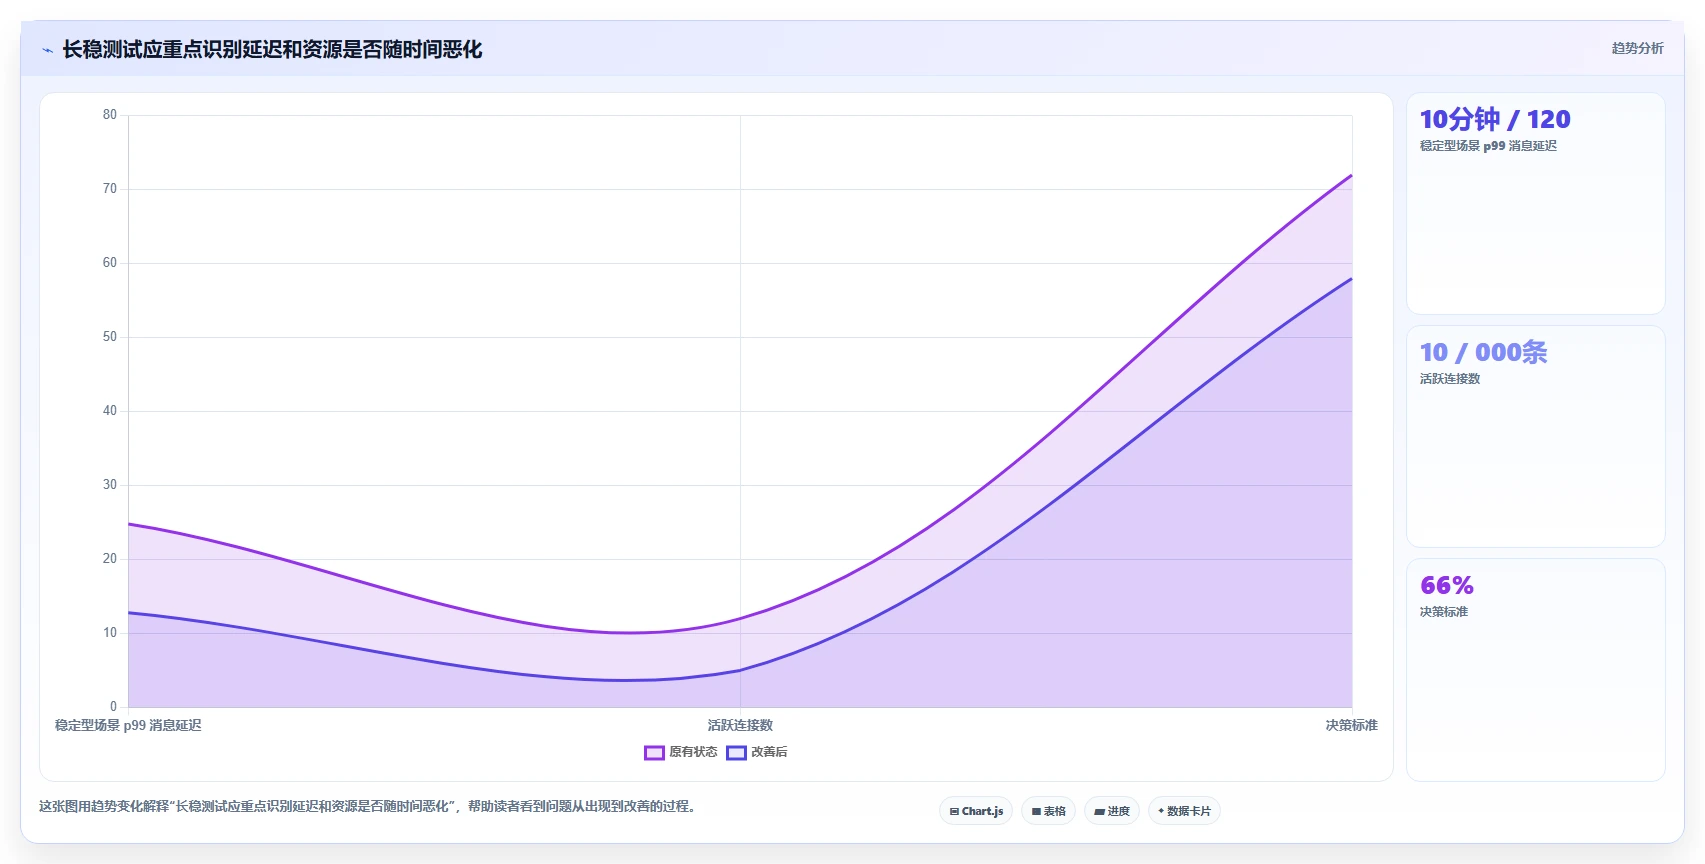
Task: Click the 10分钟 / 120 card value
Action: 1495,119
